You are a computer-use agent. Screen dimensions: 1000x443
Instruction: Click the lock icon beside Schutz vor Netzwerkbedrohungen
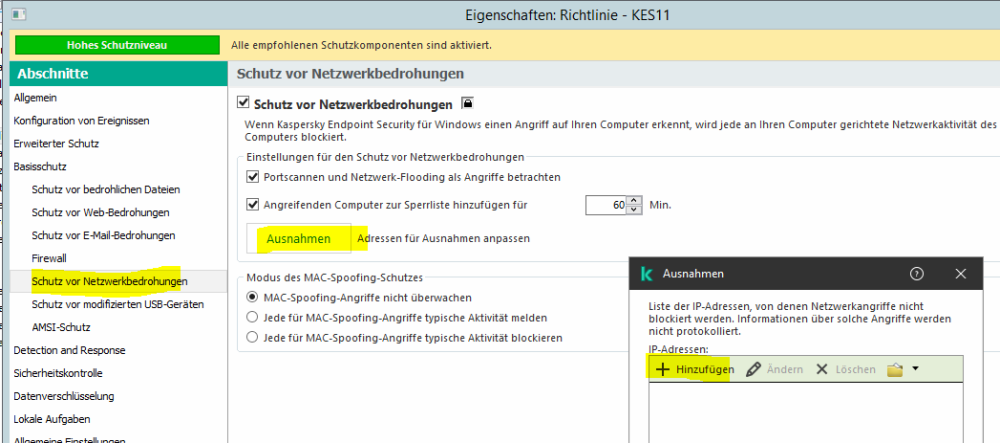[x=467, y=103]
